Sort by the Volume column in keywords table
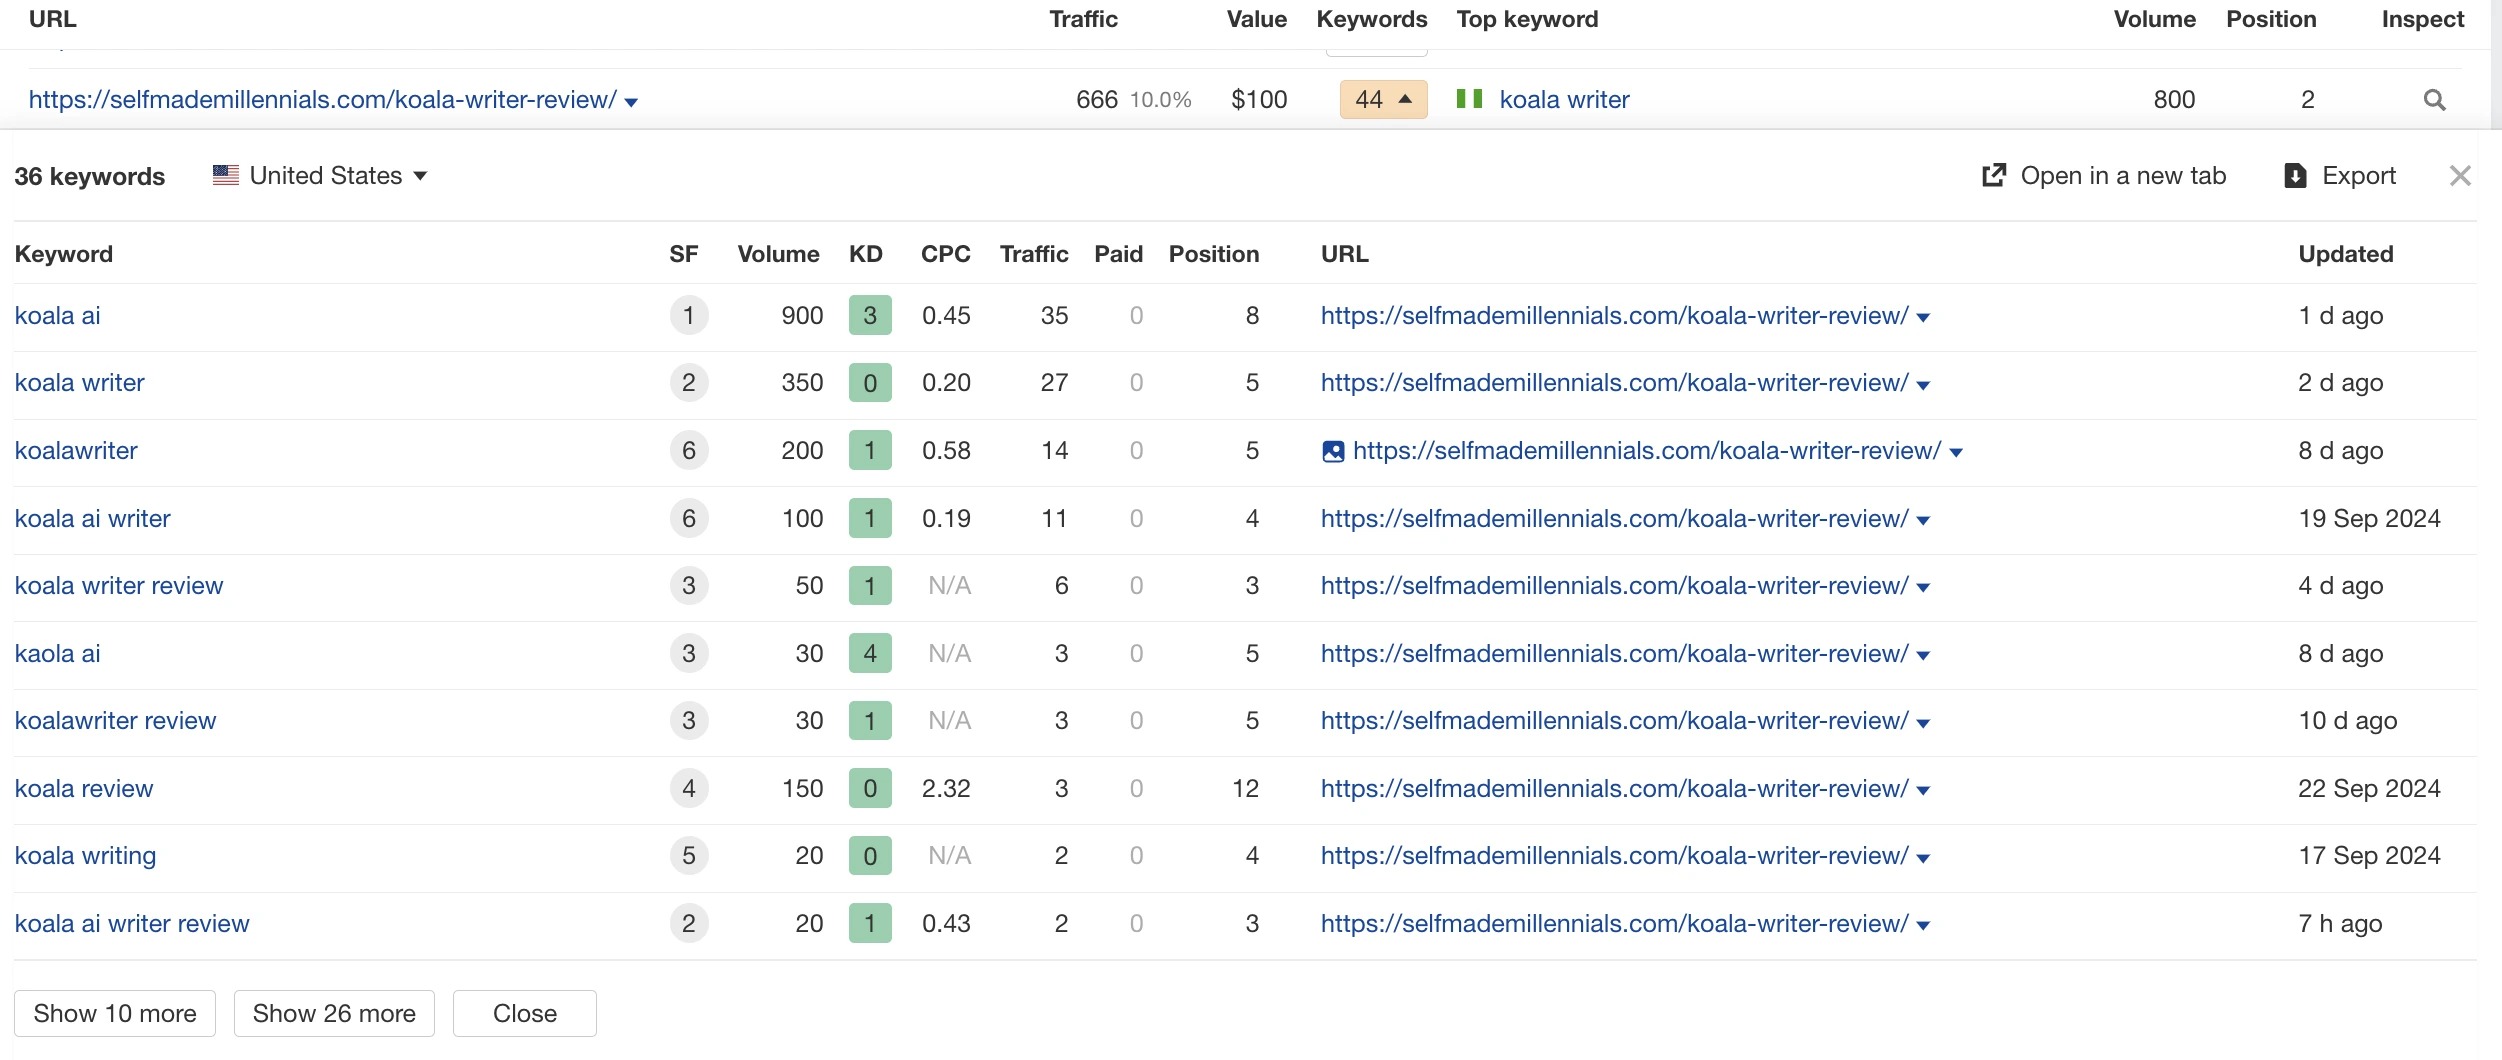Viewport: 2502px width, 1060px height. pos(778,254)
